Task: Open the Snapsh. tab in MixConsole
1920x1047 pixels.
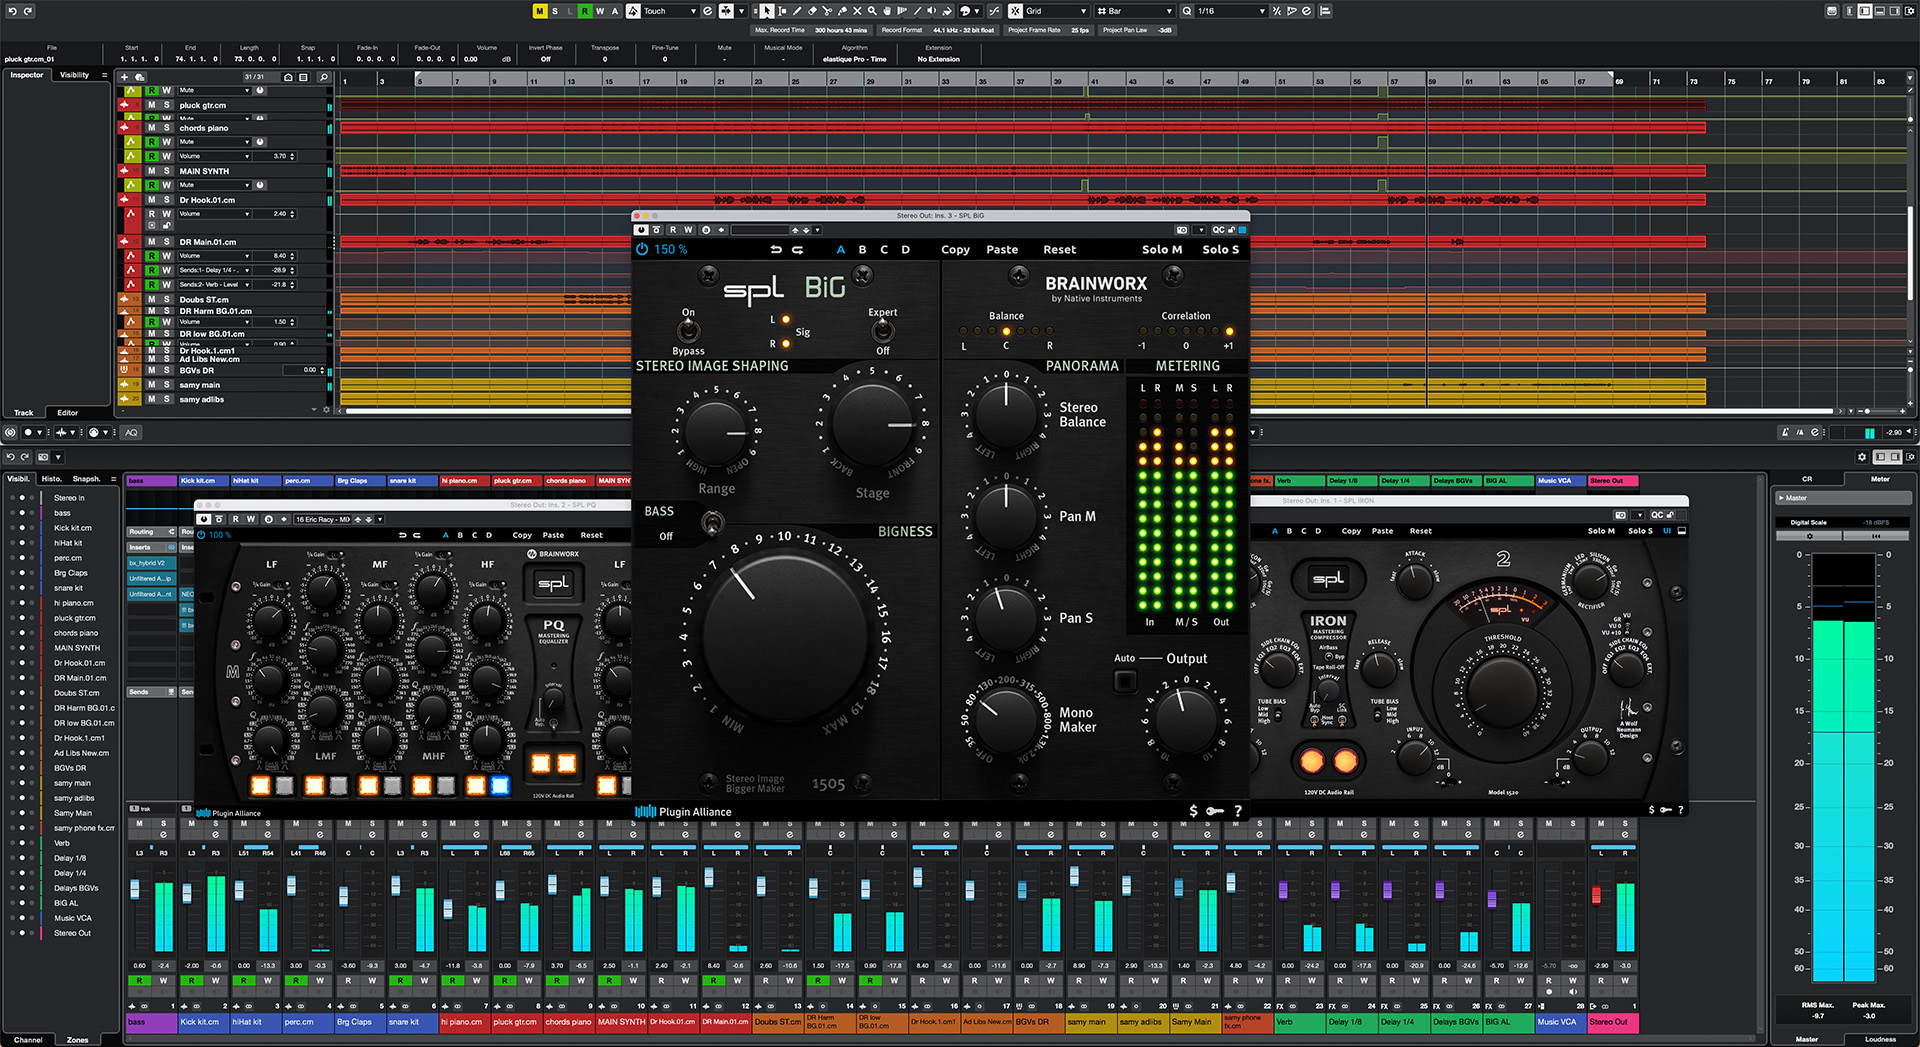Action: [87, 479]
